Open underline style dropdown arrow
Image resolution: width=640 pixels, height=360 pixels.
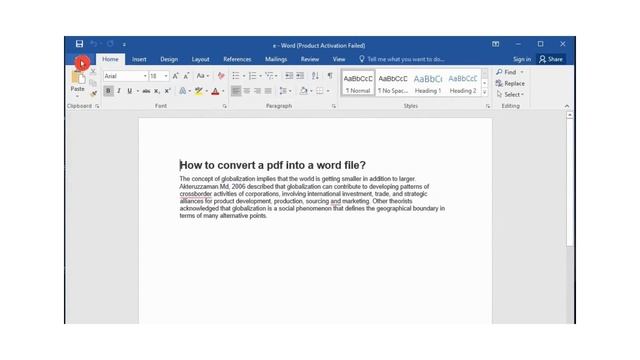coord(138,91)
